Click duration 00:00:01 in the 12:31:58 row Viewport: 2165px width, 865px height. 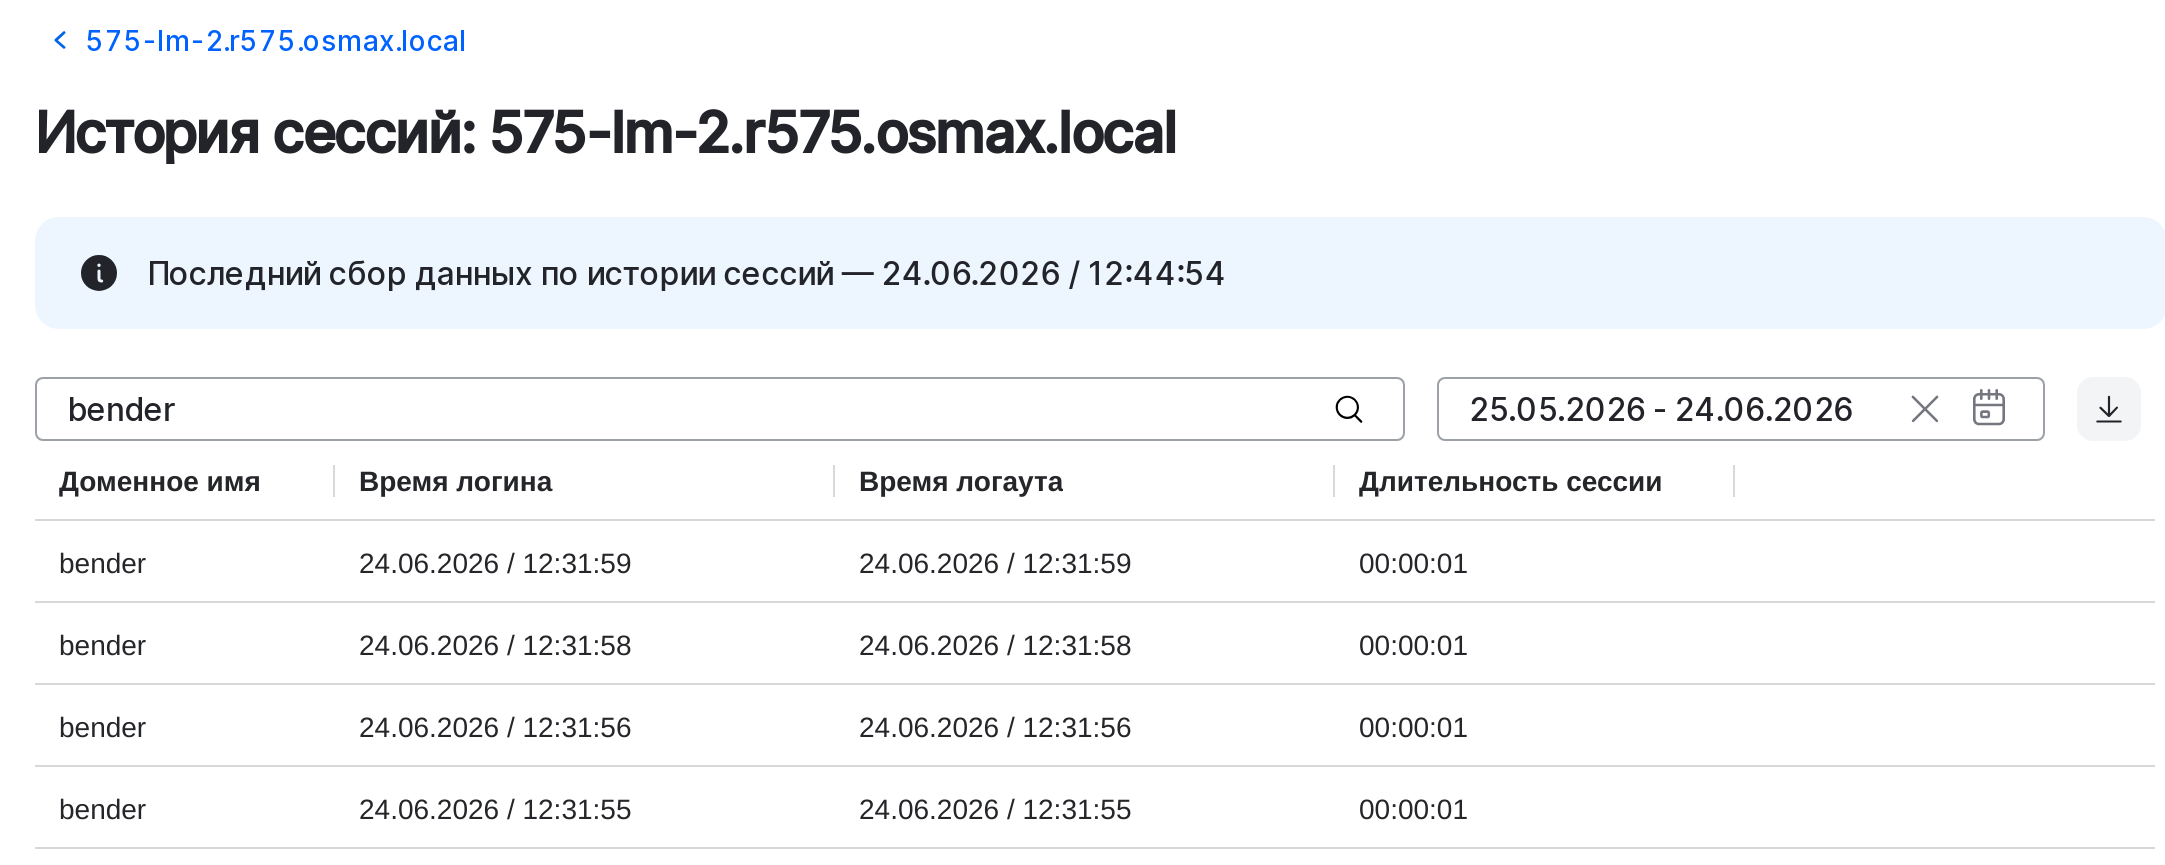coord(1413,645)
